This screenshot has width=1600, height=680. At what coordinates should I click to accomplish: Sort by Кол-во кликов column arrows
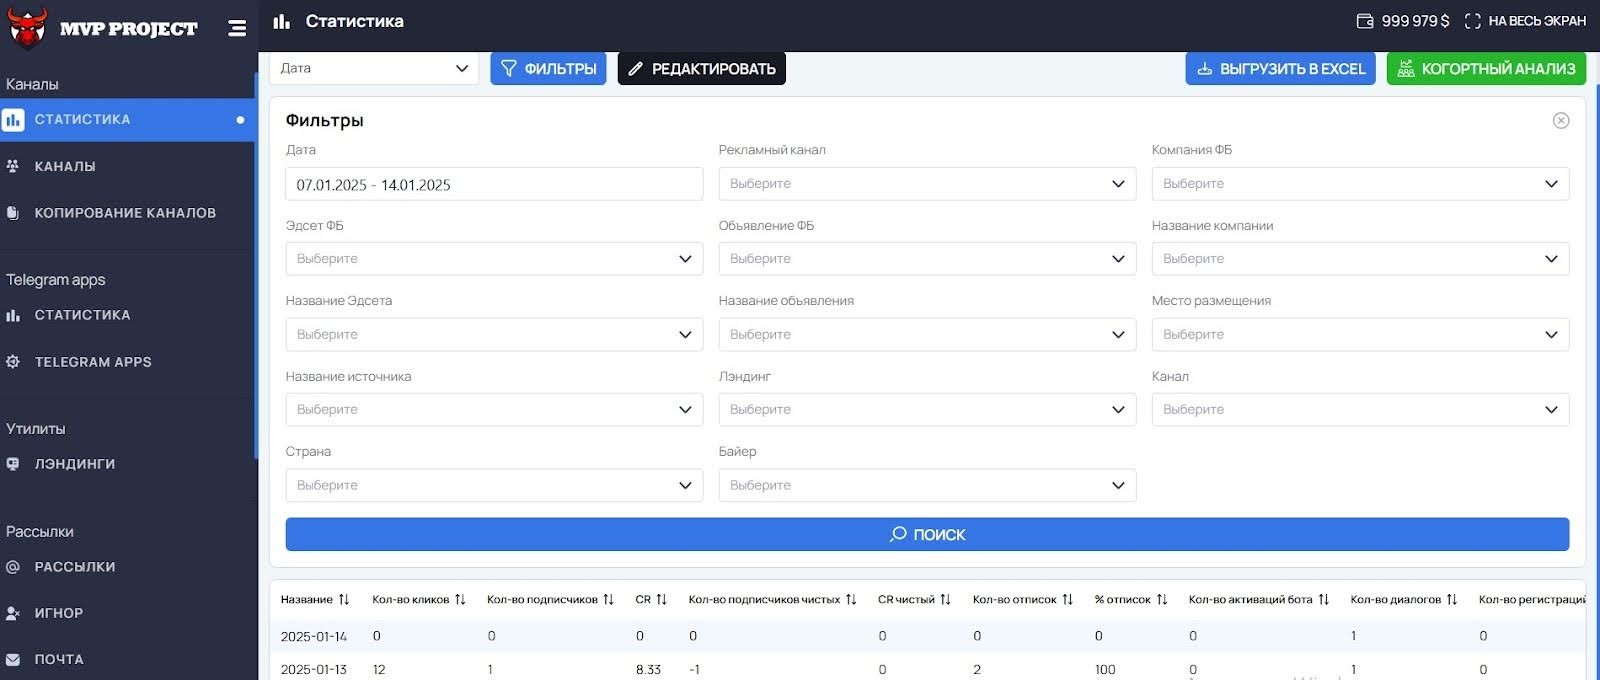tap(460, 600)
